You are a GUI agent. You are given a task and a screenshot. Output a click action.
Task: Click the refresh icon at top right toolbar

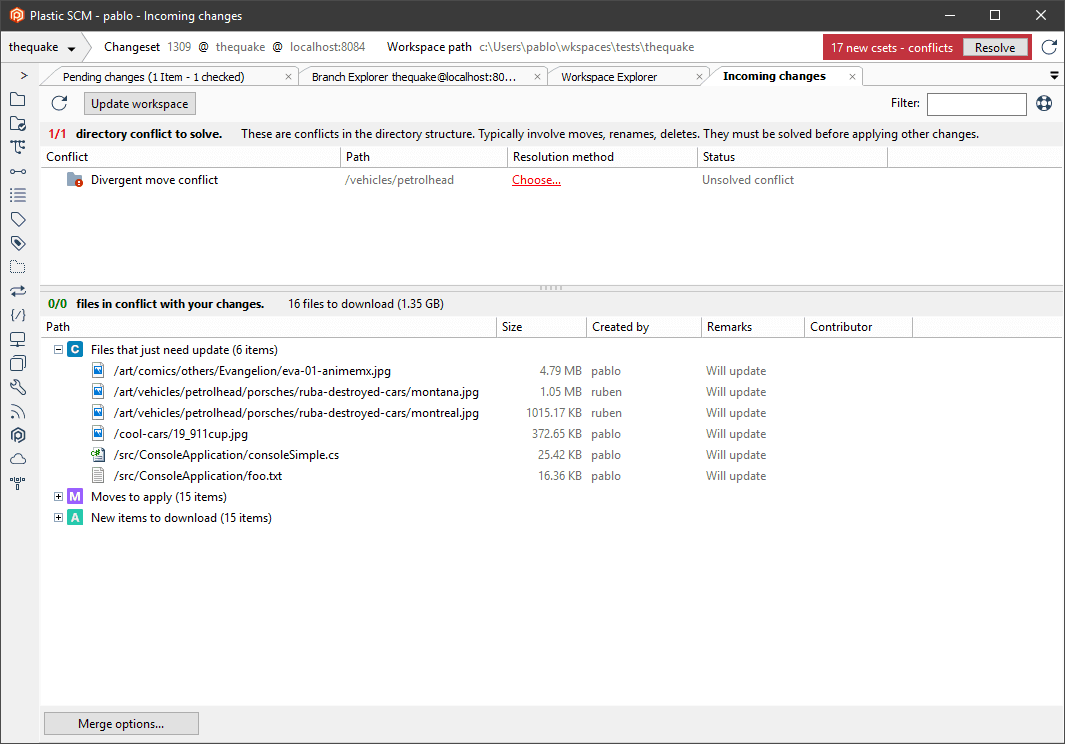pyautogui.click(x=1048, y=46)
